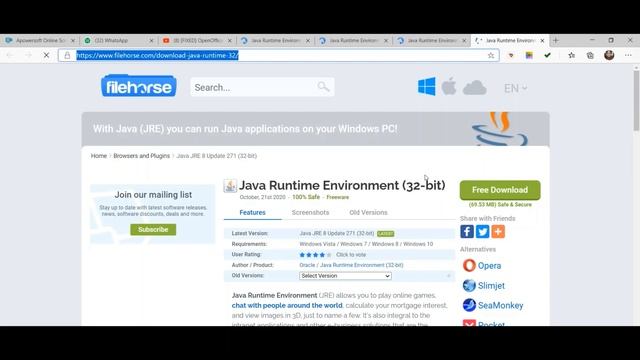The height and width of the screenshot is (360, 640).
Task: Select the cloud web apps icon
Action: pyautogui.click(x=475, y=87)
